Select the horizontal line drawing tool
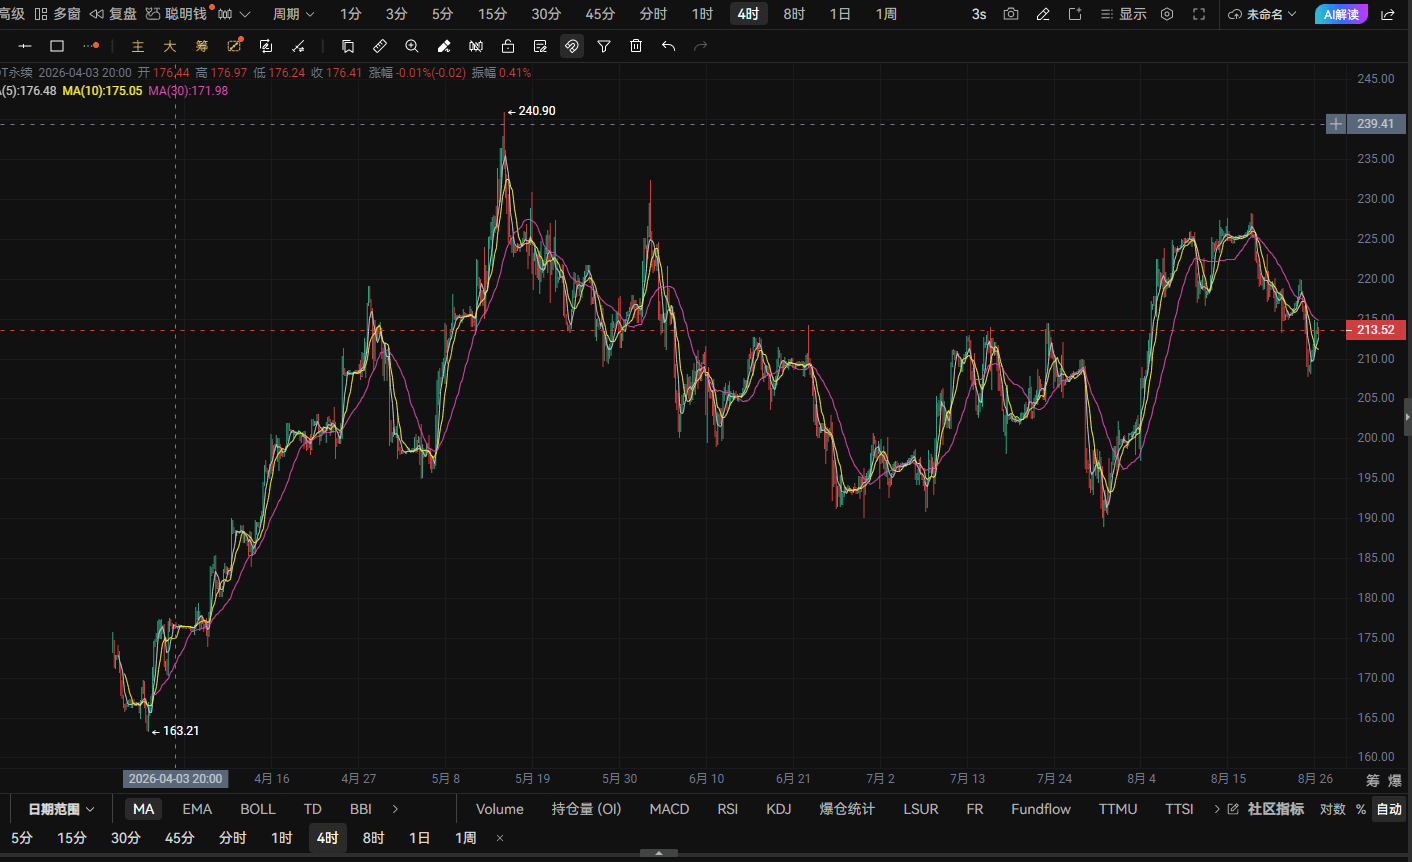The image size is (1412, 862). click(x=25, y=46)
